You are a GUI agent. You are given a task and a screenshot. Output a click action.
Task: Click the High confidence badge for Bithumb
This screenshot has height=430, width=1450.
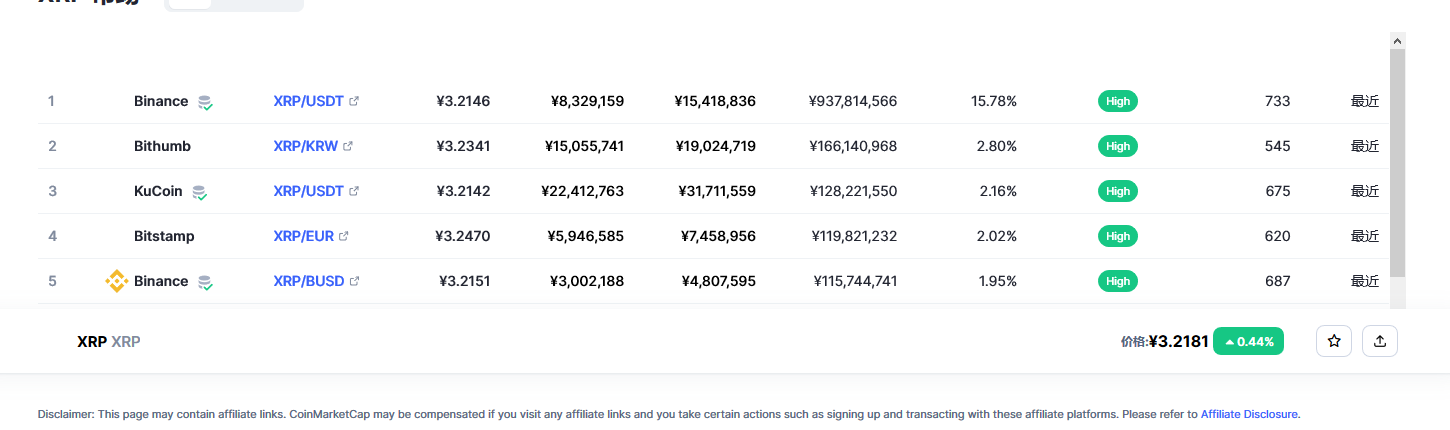pos(1118,146)
